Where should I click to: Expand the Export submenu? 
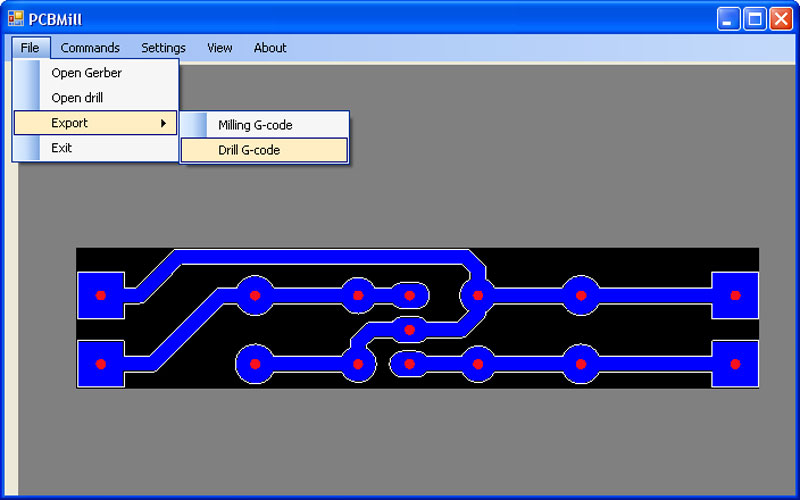(x=95, y=123)
